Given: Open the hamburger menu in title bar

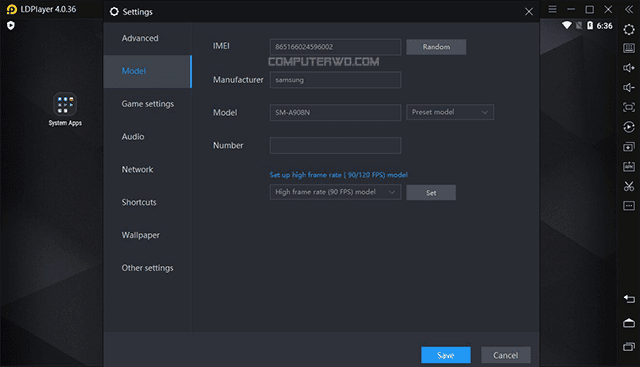Looking at the screenshot, I should pos(552,9).
